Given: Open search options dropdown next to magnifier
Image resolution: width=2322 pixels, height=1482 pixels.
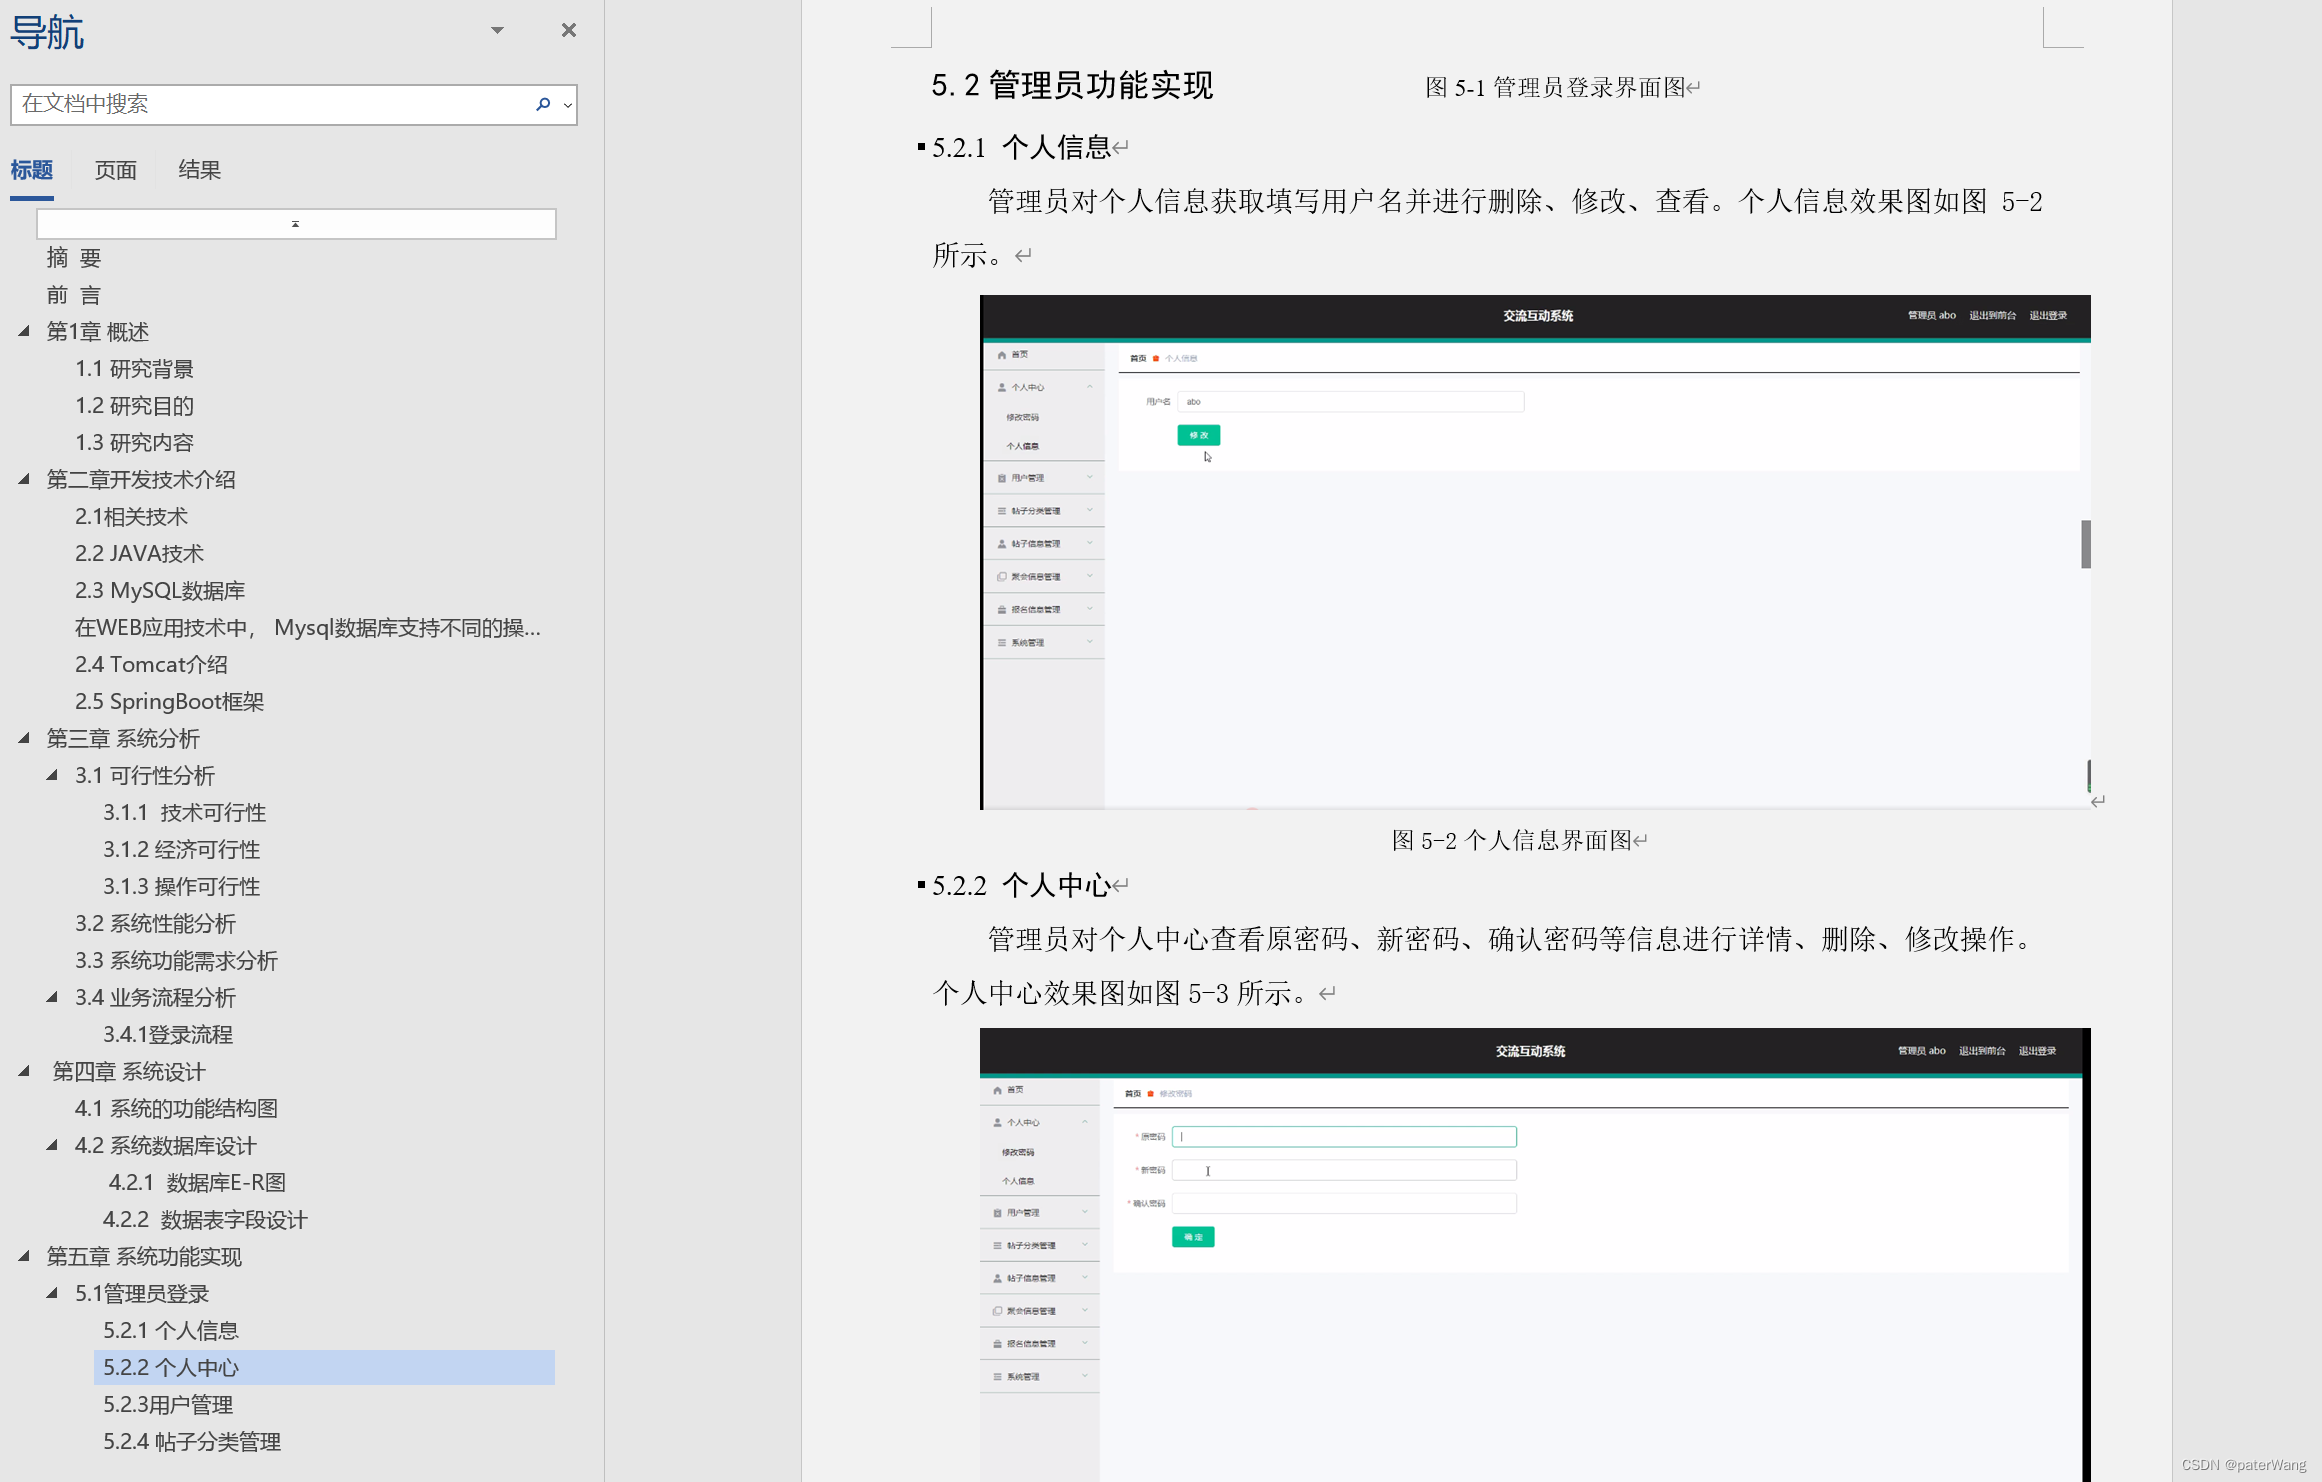Looking at the screenshot, I should point(568,104).
